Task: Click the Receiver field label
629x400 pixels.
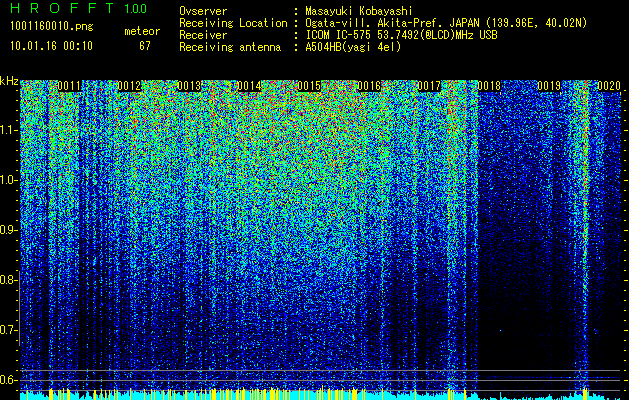Action: coord(203,35)
